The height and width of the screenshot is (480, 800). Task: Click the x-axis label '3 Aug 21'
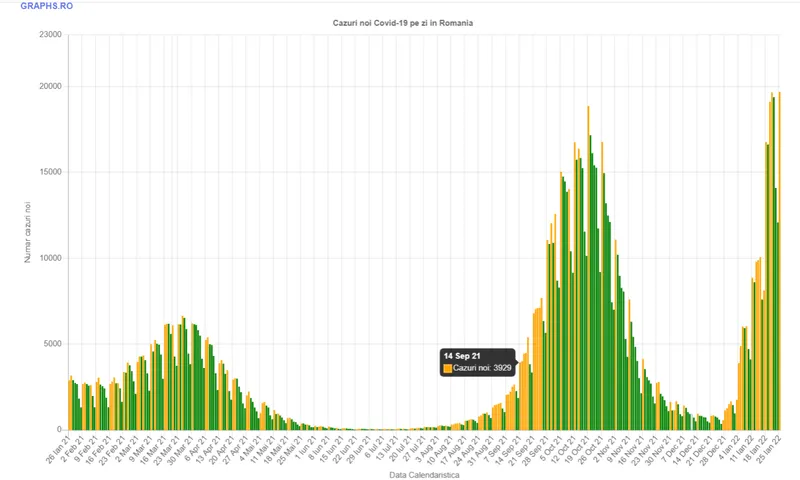click(x=428, y=448)
